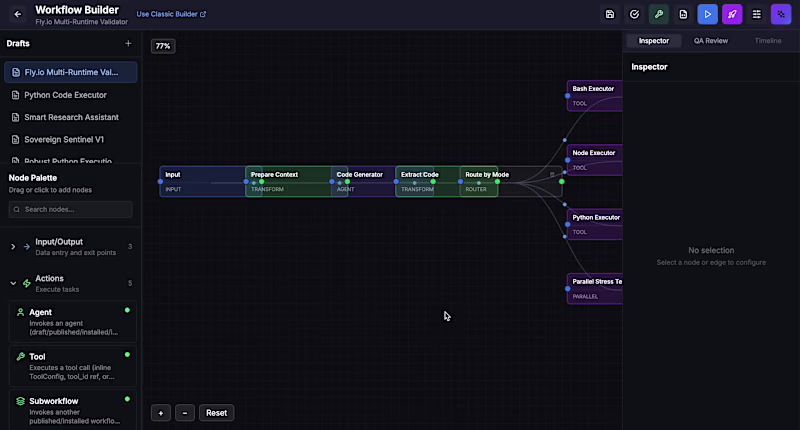Switch to the Timeline tab

(768, 41)
